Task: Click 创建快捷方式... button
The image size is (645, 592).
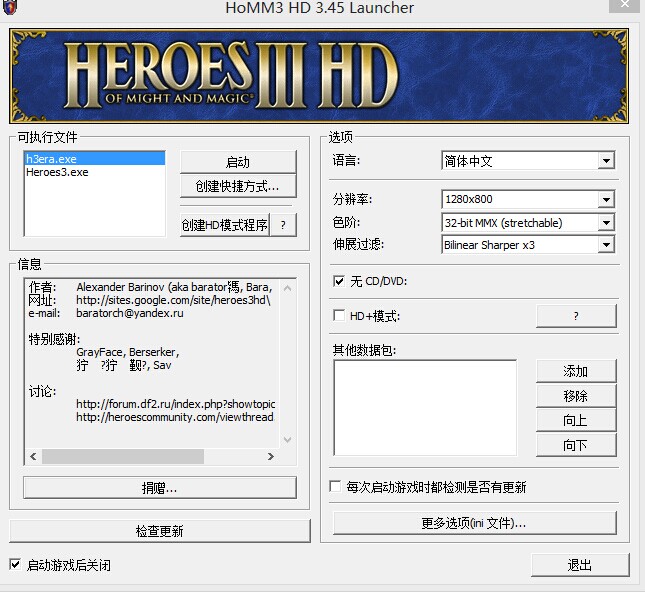Action: [x=238, y=186]
